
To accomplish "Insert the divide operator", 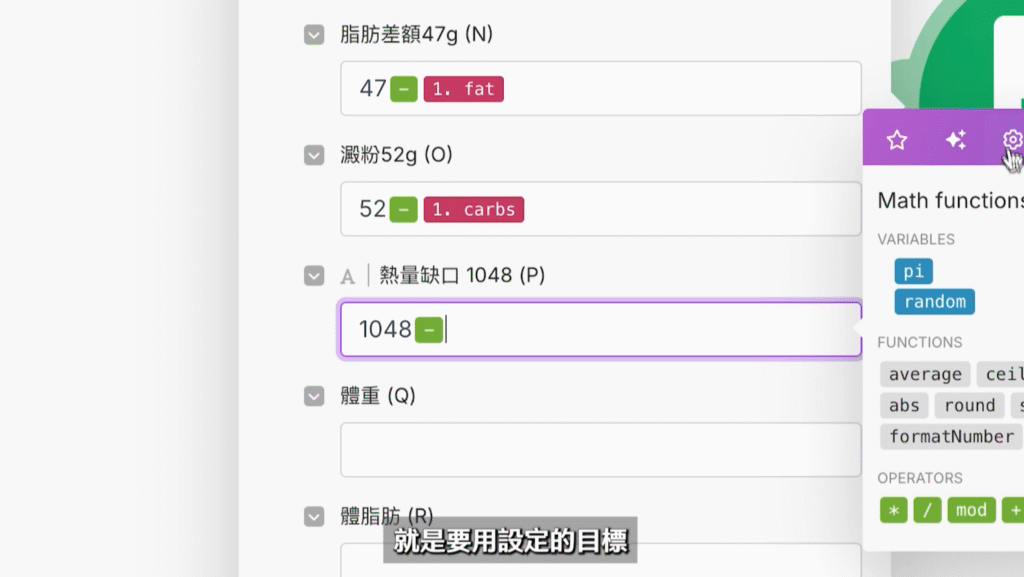I will tap(927, 510).
